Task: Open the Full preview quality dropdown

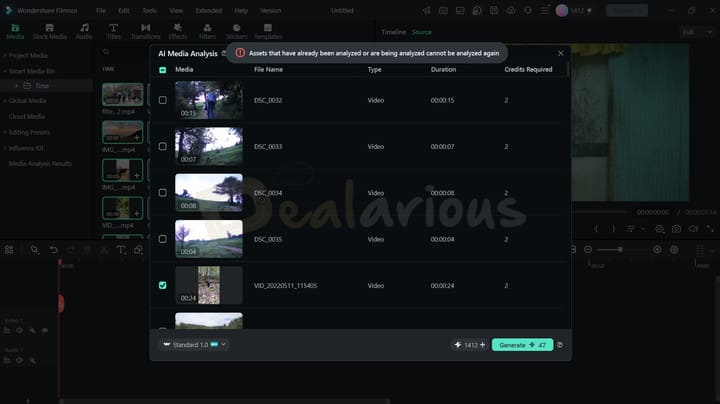Action: (x=697, y=32)
